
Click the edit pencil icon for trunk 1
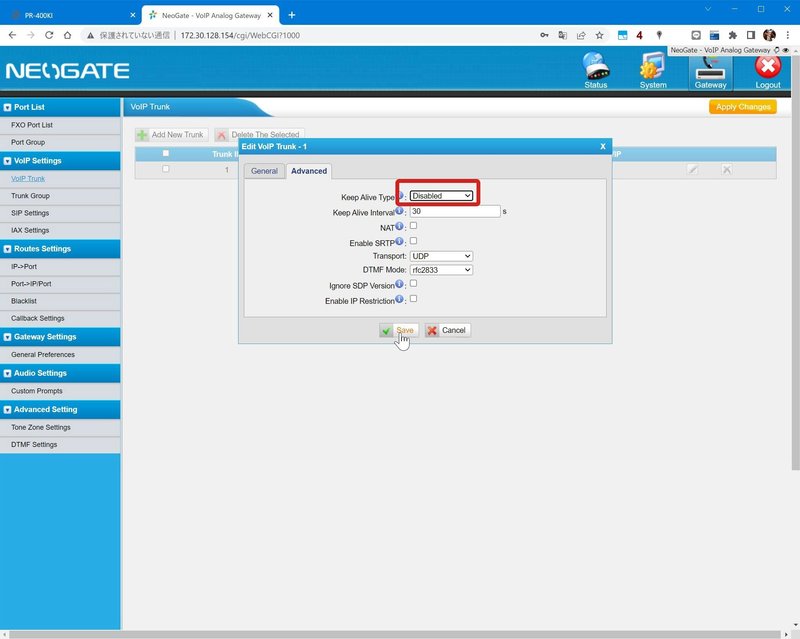[x=692, y=169]
